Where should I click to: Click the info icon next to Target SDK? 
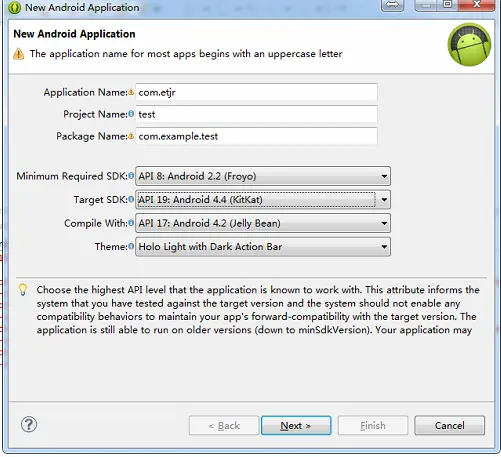click(131, 199)
